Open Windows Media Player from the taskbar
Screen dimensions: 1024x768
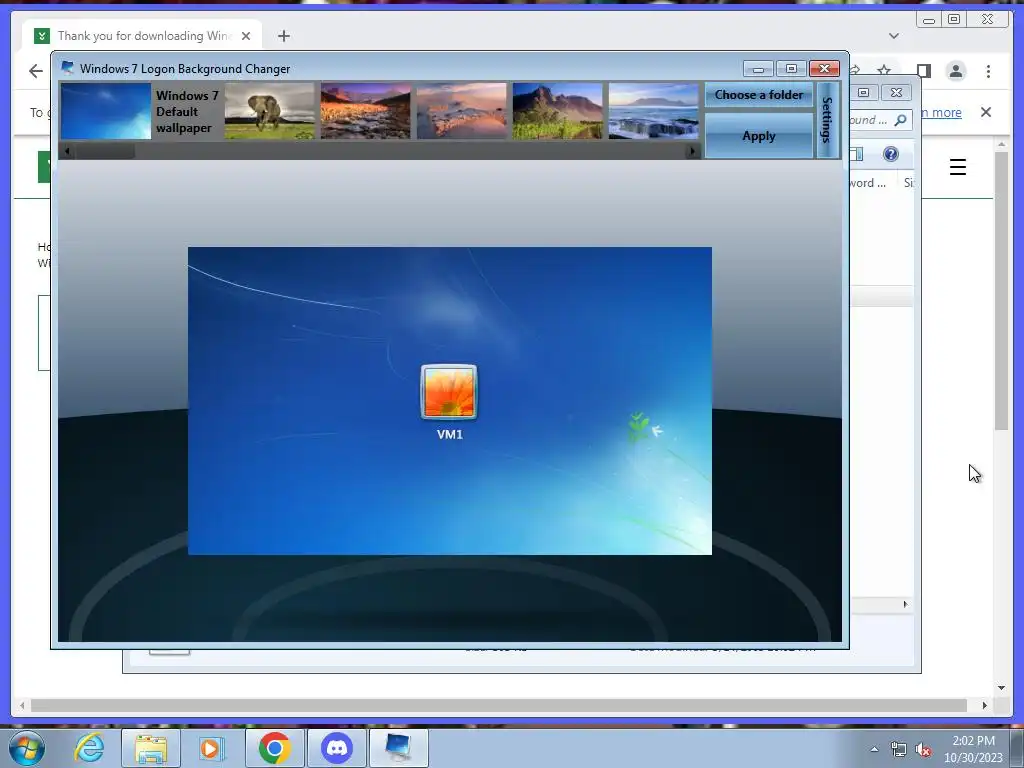click(211, 748)
